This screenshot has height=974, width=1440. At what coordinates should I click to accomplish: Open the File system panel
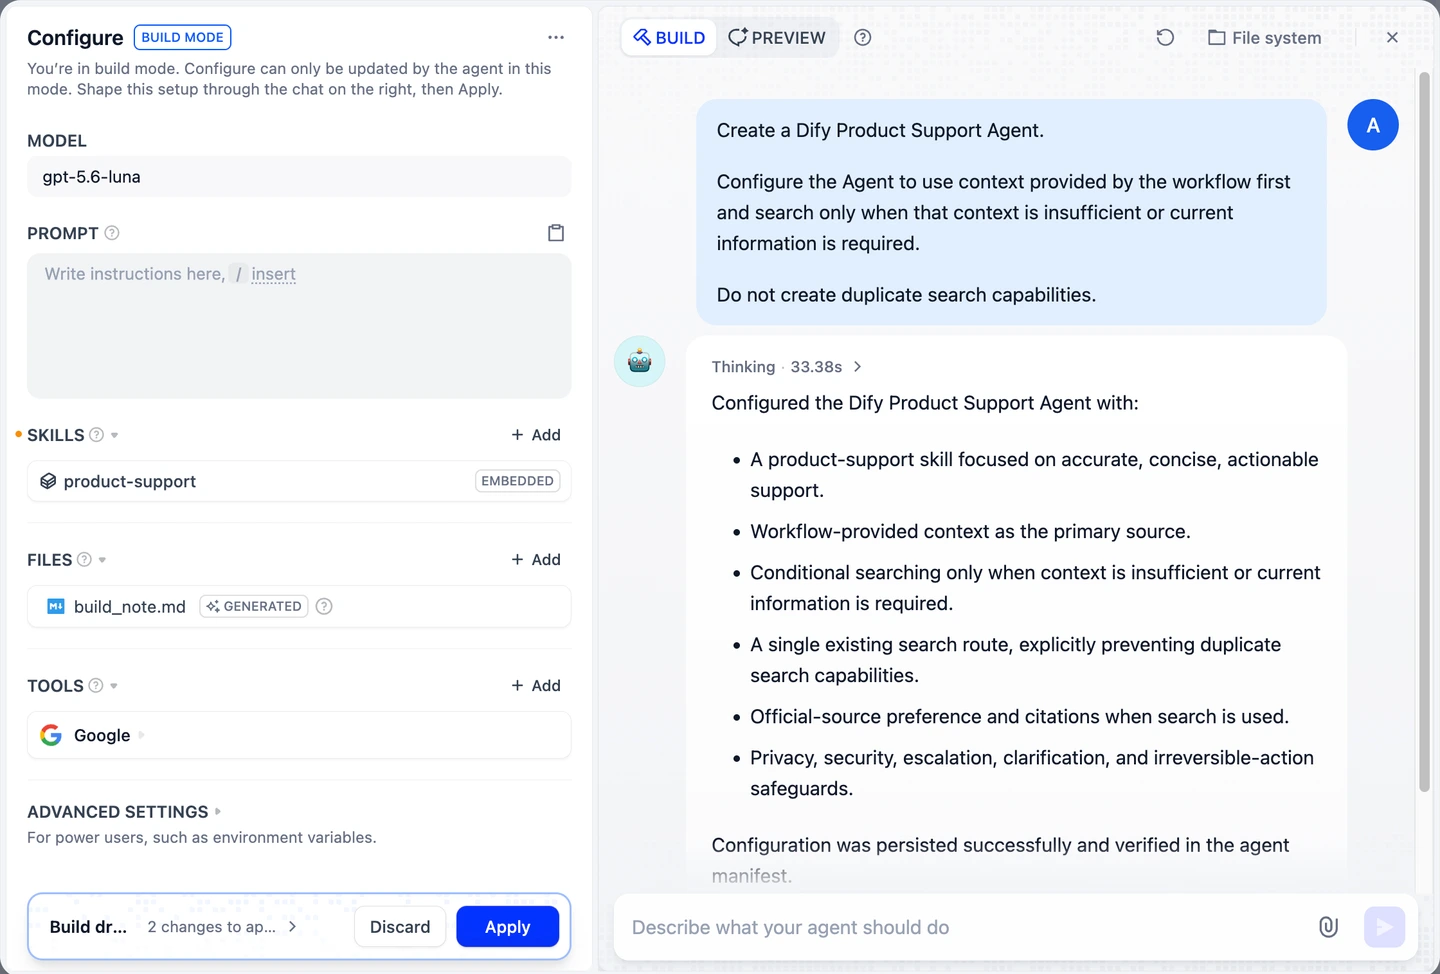pos(1265,37)
